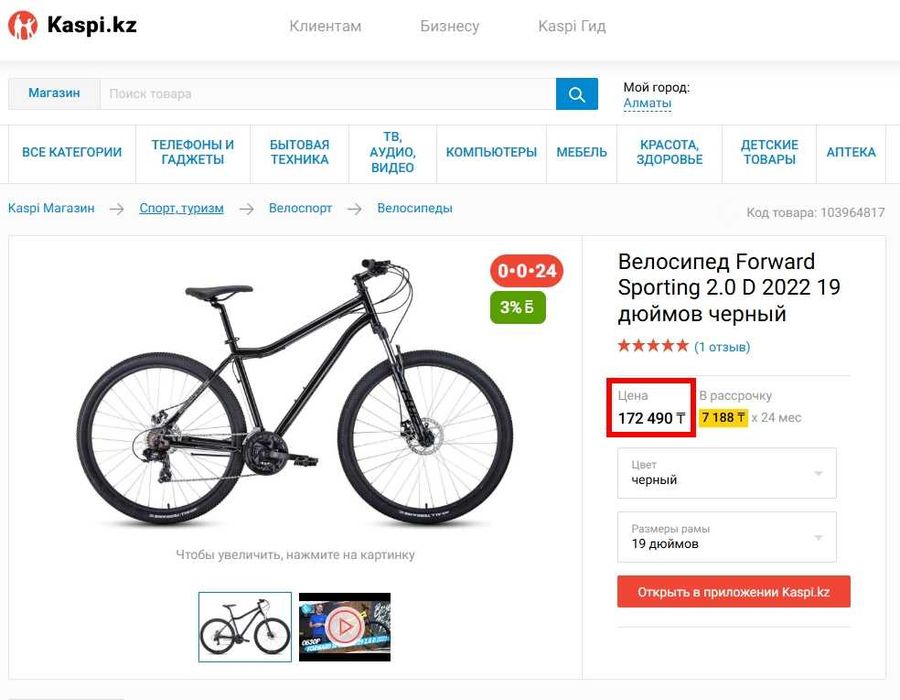Click the main bicycle image to enlarge

tap(295, 395)
